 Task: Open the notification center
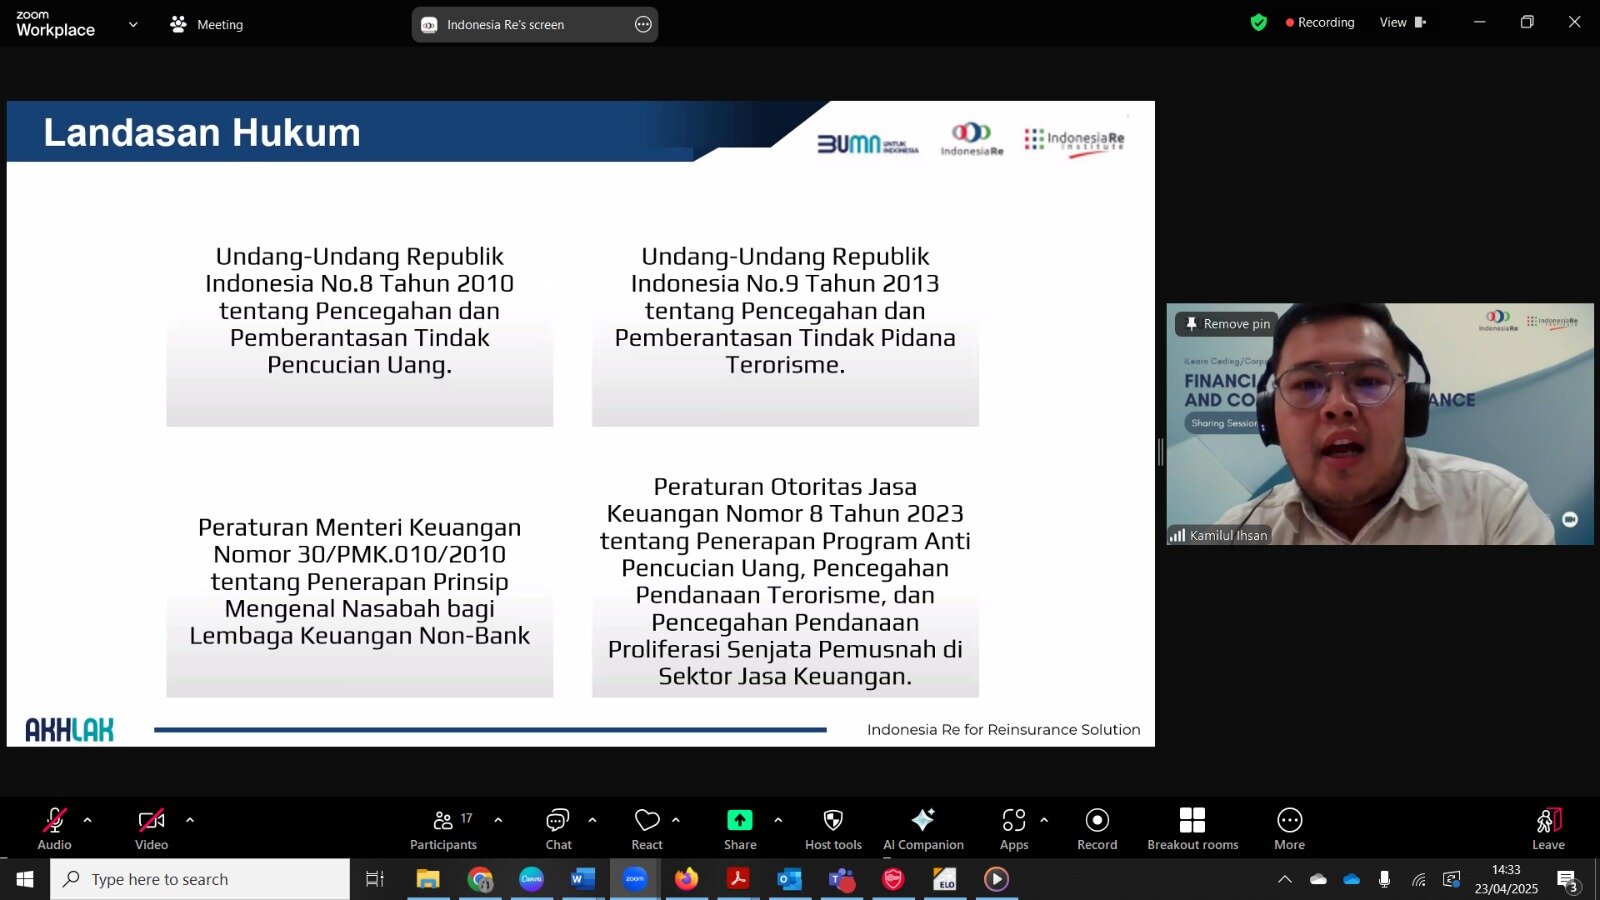[x=1567, y=880]
